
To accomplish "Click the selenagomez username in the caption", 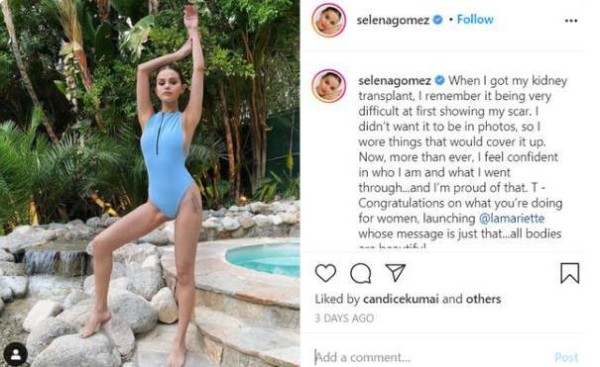I will [x=395, y=81].
